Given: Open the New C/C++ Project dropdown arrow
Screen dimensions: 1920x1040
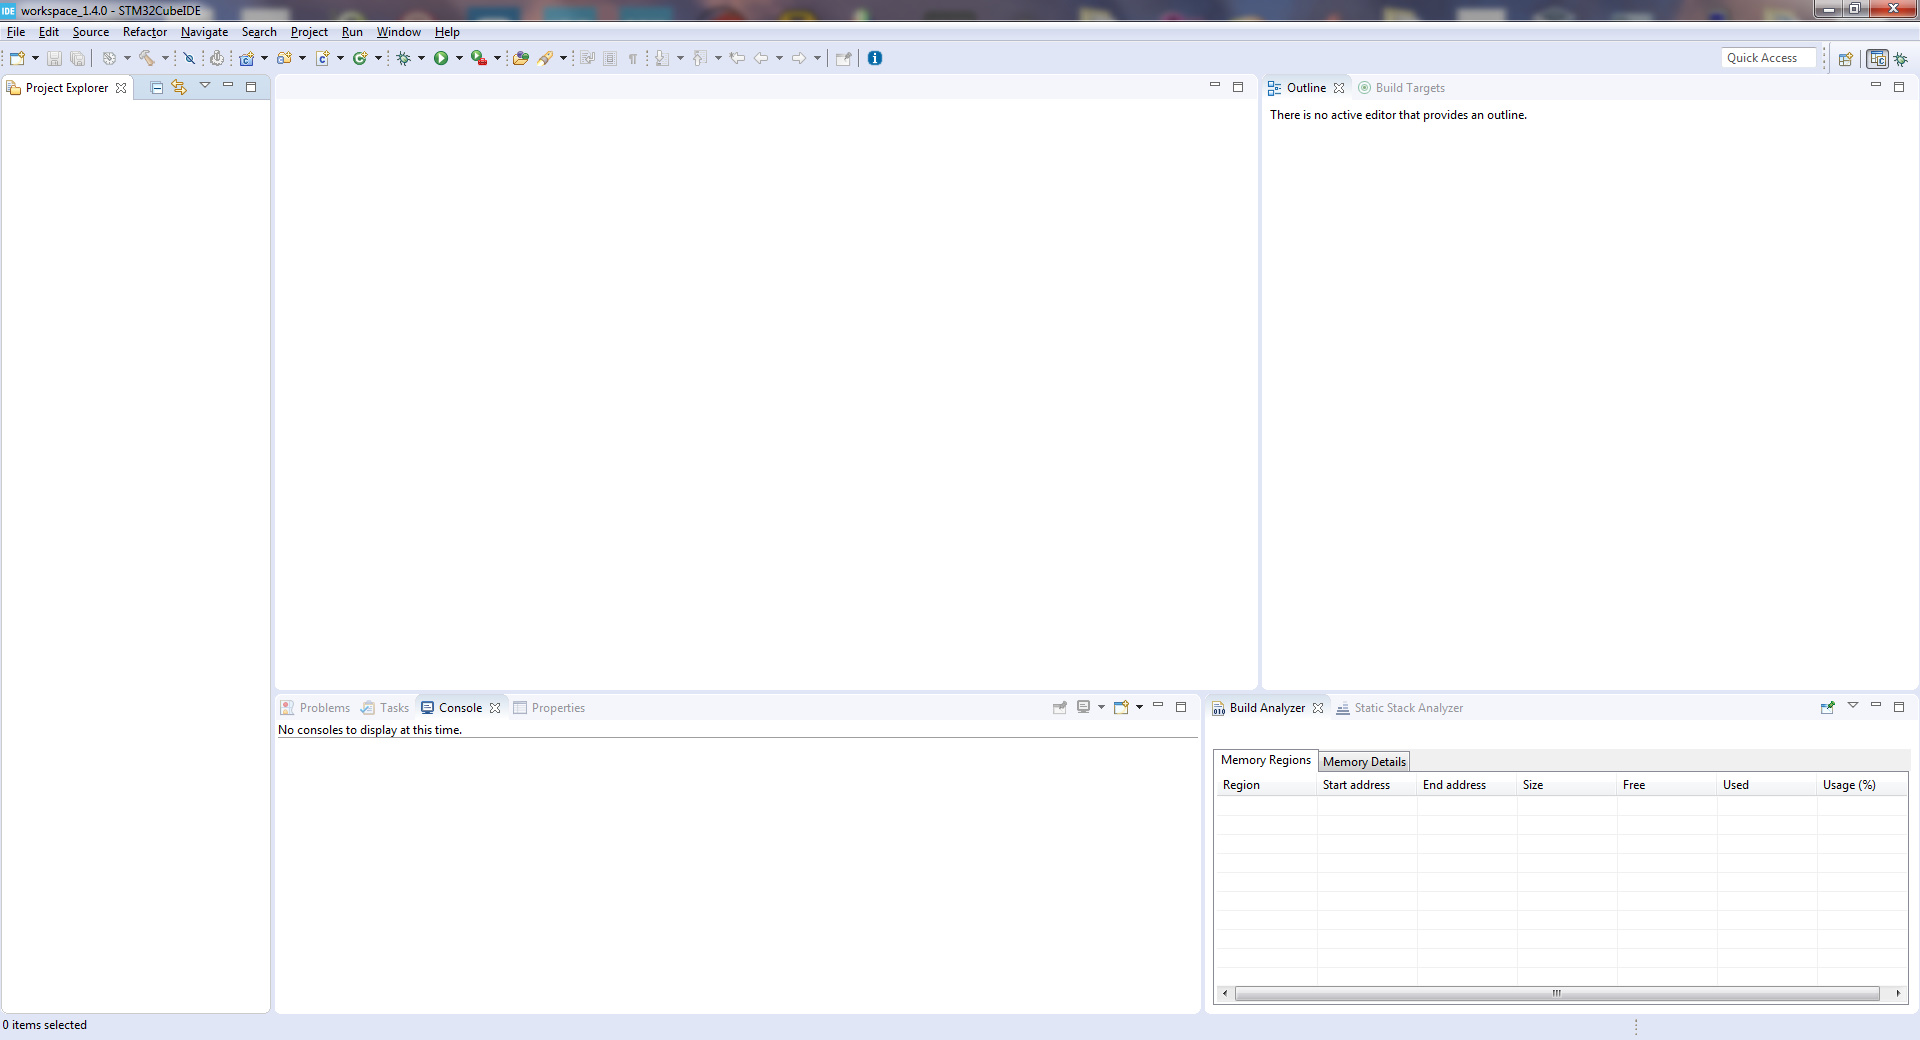Looking at the screenshot, I should click(264, 58).
